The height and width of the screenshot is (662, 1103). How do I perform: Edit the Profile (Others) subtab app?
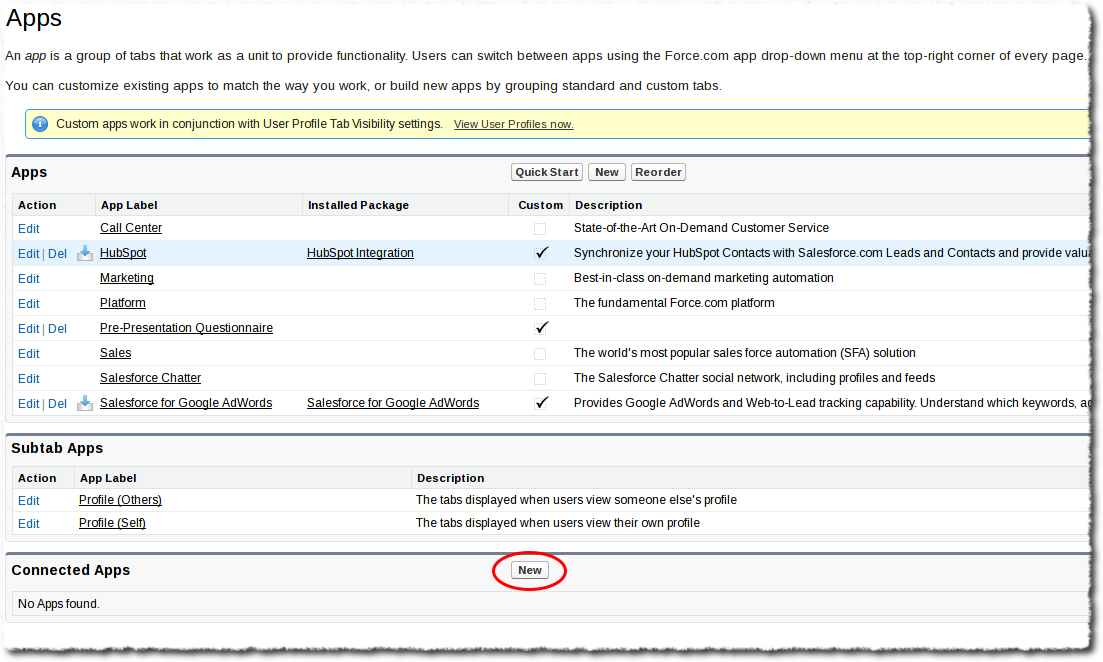pos(29,501)
